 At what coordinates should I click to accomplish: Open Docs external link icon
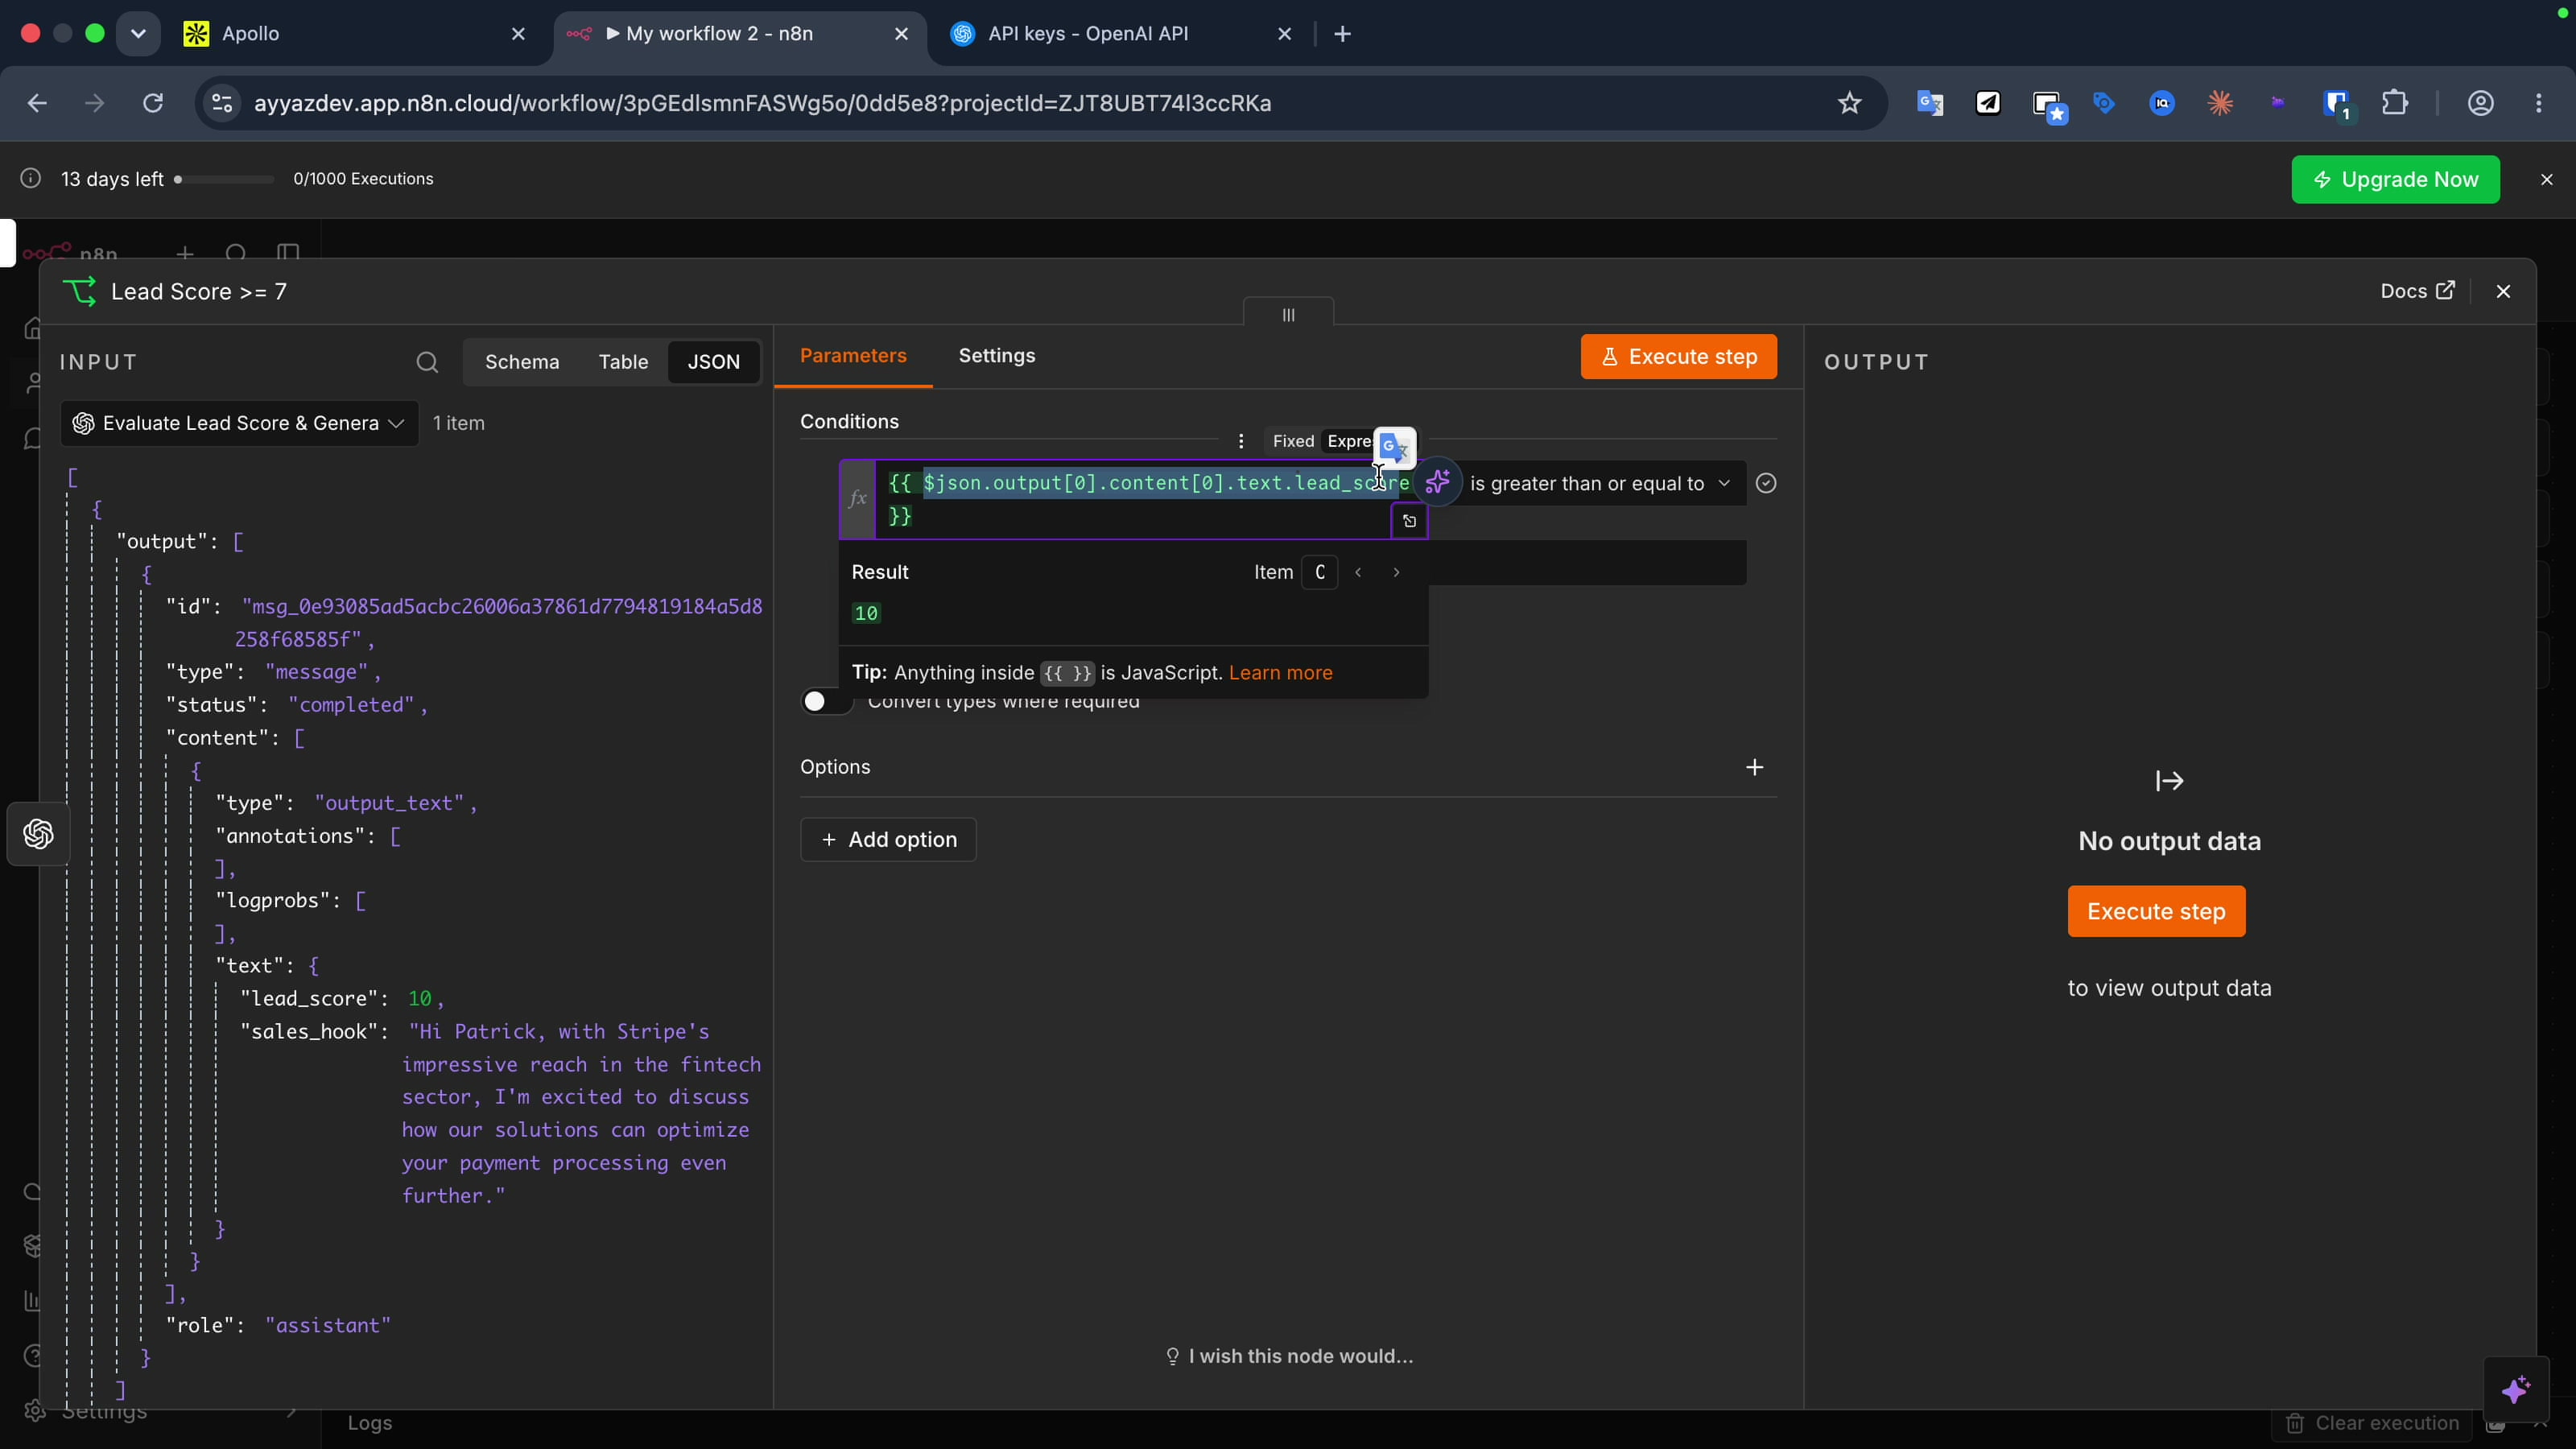2445,290
